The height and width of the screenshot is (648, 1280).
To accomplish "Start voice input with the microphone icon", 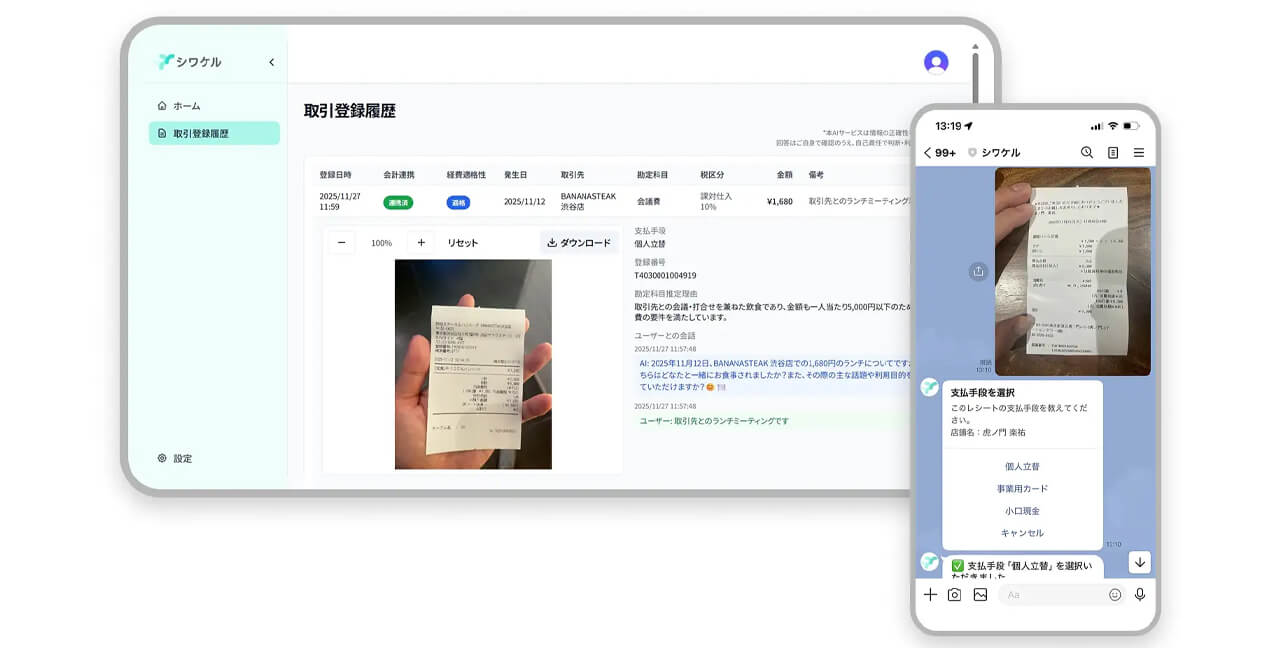I will (1140, 594).
